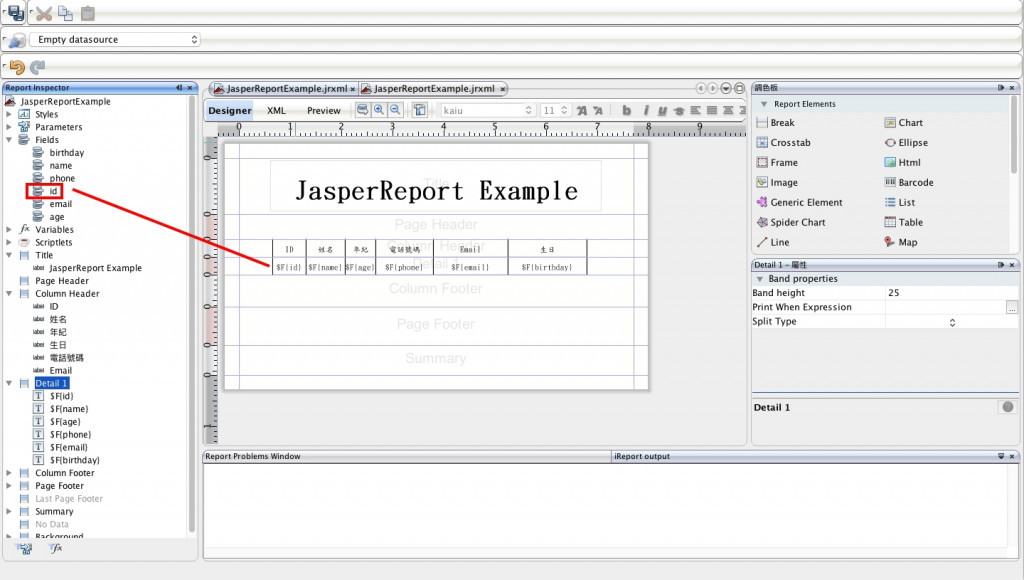The height and width of the screenshot is (580, 1024).
Task: Toggle bold formatting button
Action: (627, 110)
